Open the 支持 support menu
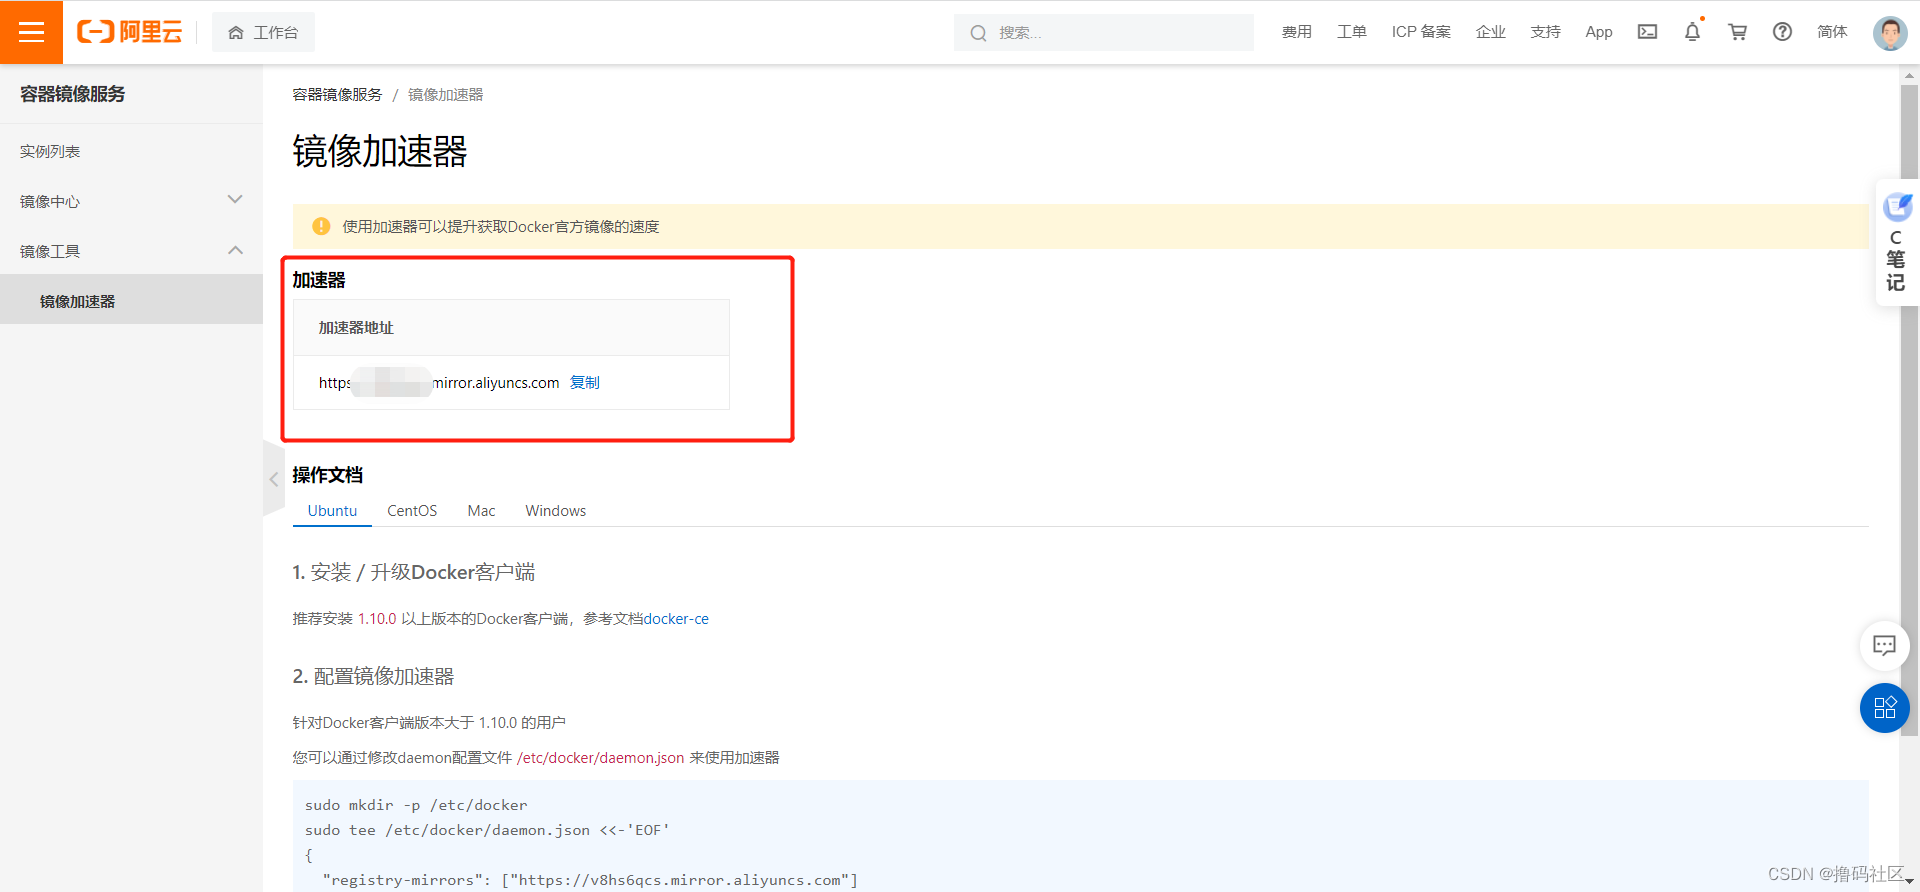 point(1546,32)
